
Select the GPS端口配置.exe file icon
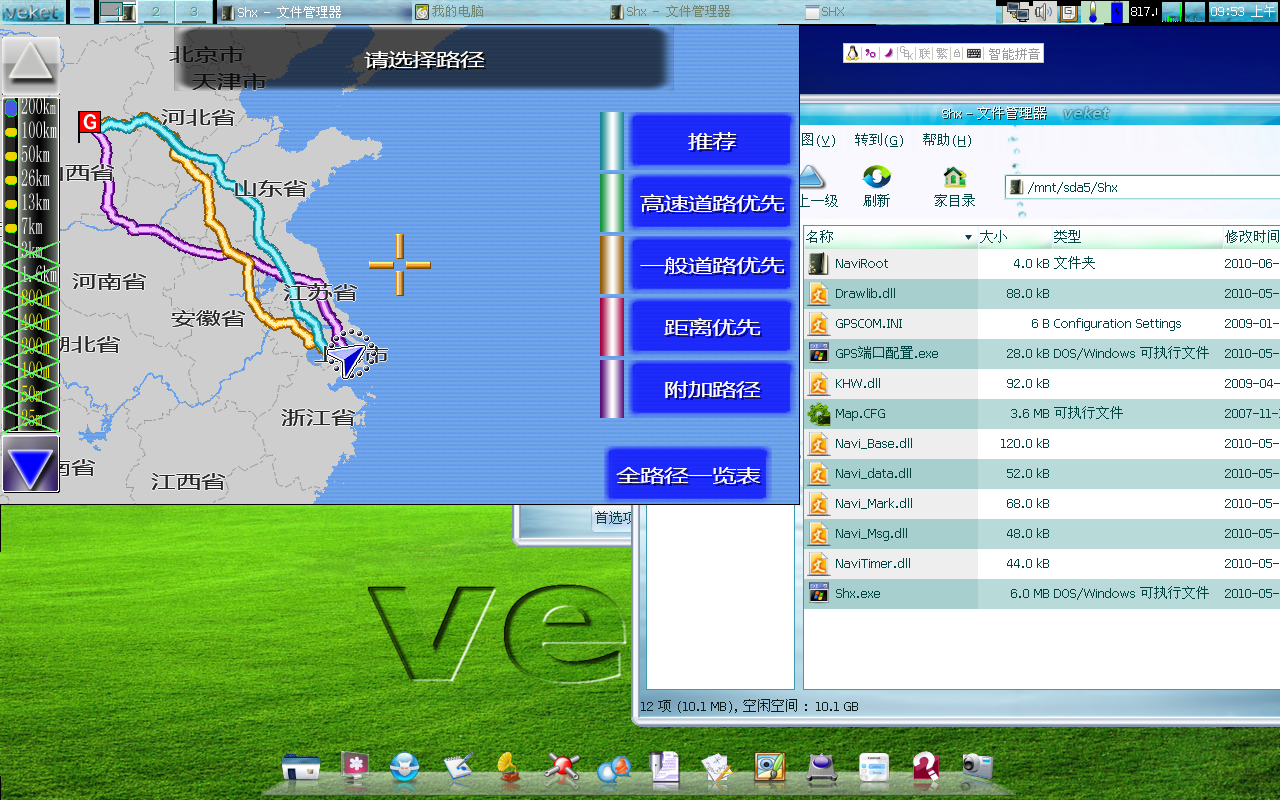(x=819, y=354)
